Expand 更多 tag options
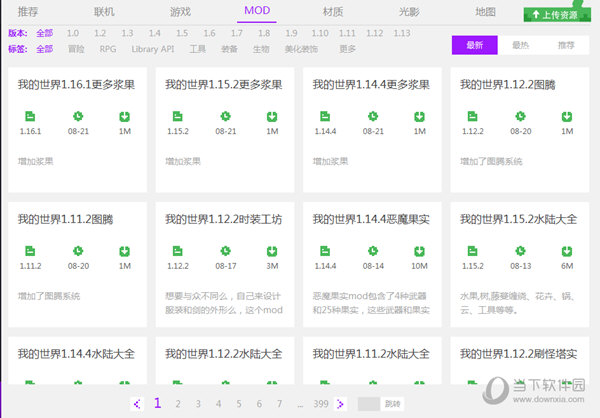Image resolution: width=600 pixels, height=418 pixels. tap(347, 48)
